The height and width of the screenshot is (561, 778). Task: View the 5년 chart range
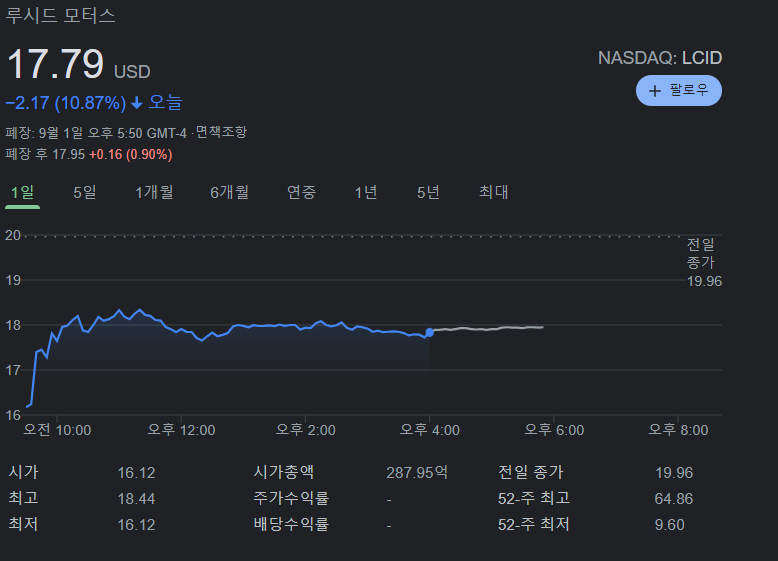428,192
